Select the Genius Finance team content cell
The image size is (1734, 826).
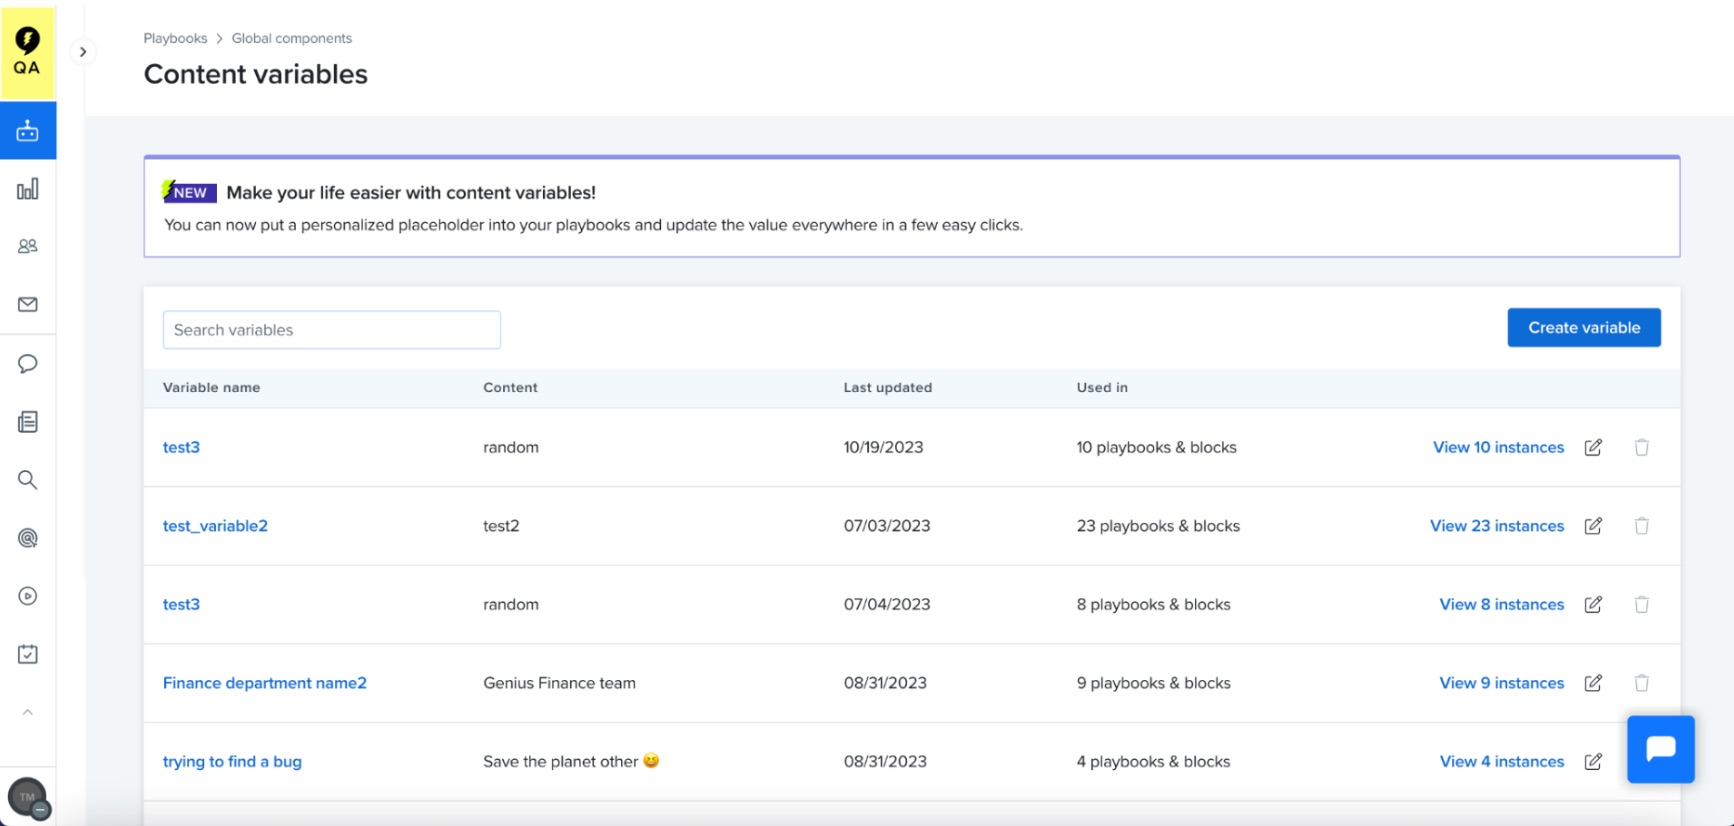559,683
